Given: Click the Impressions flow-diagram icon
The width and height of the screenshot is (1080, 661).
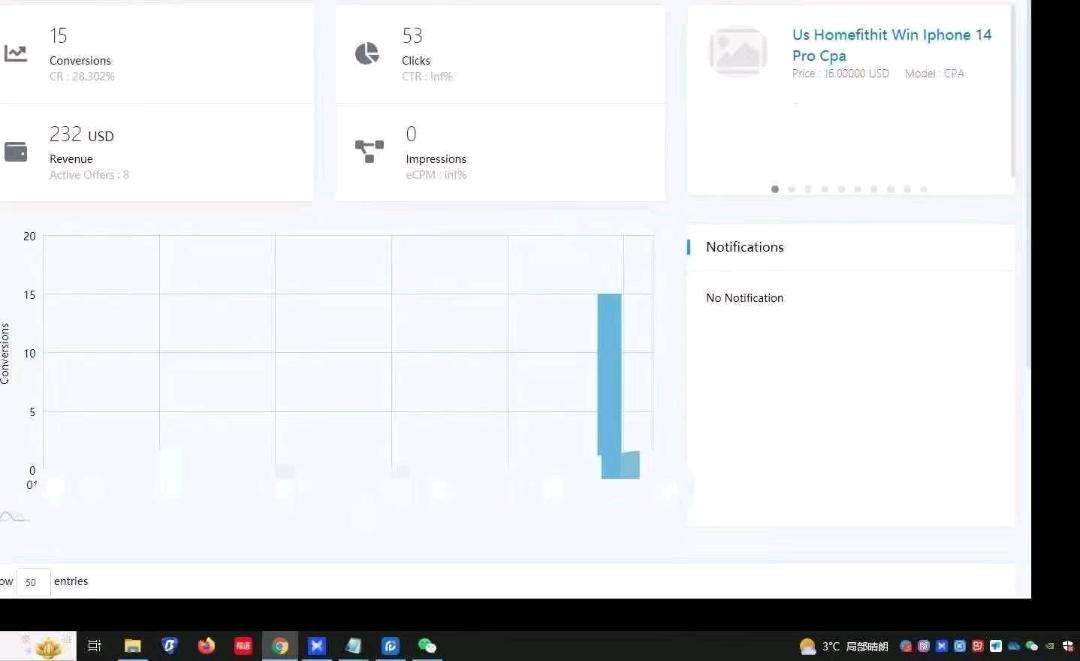Looking at the screenshot, I should pyautogui.click(x=369, y=151).
